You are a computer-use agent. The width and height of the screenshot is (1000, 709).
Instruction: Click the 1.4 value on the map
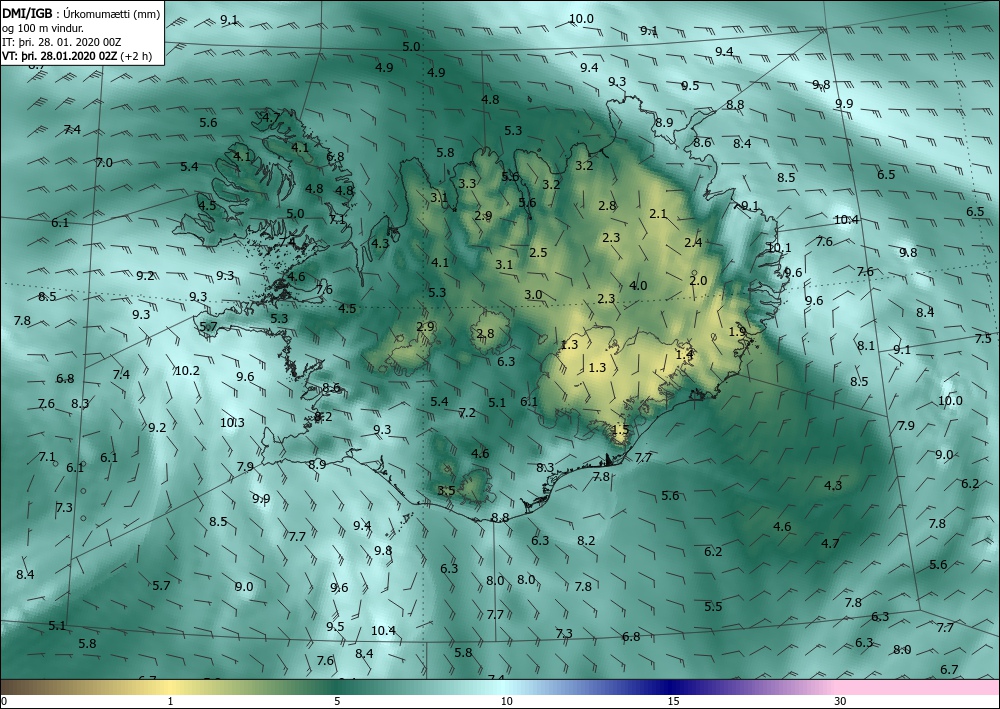tap(684, 354)
